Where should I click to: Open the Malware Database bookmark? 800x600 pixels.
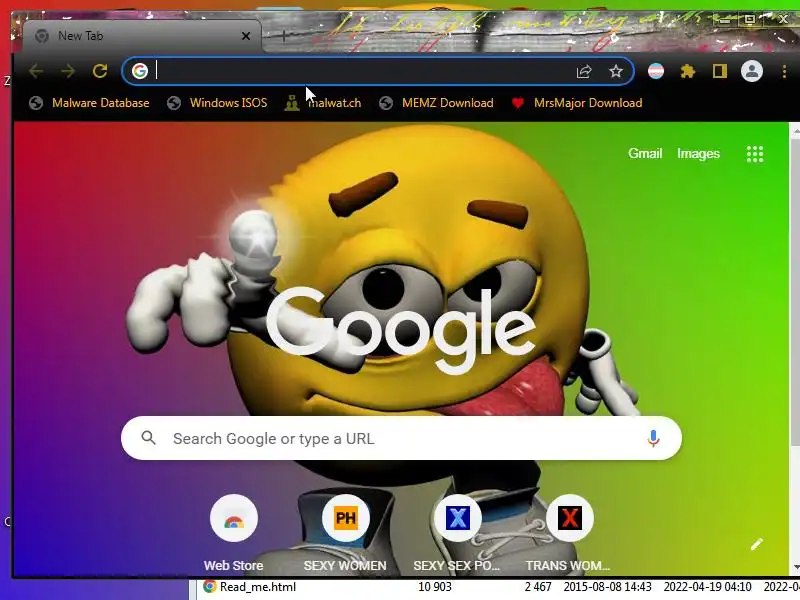pyautogui.click(x=89, y=103)
